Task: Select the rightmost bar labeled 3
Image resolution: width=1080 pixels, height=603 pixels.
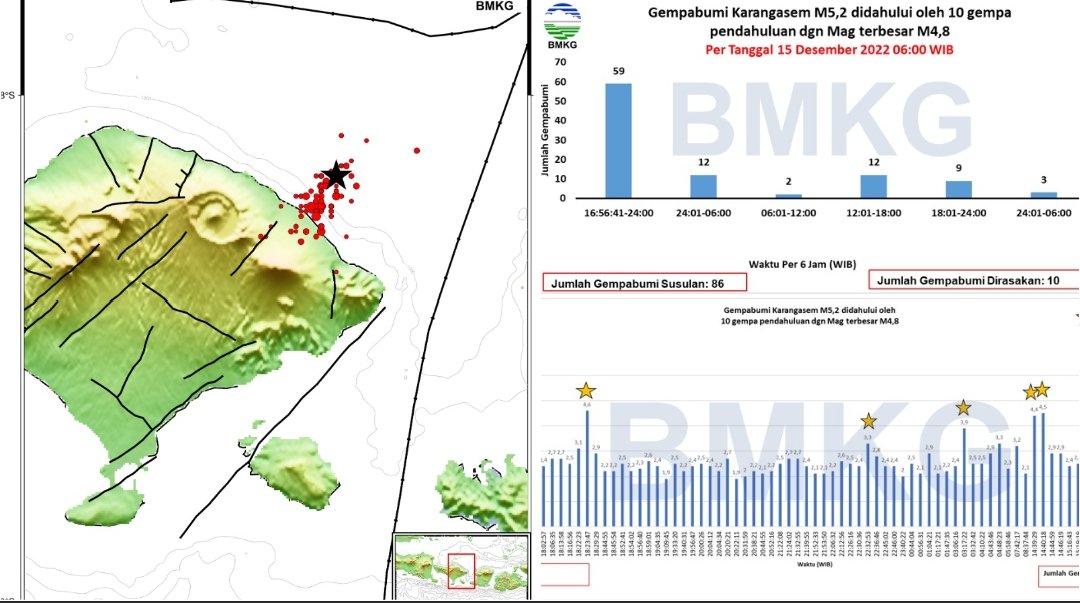Action: [x=1044, y=194]
